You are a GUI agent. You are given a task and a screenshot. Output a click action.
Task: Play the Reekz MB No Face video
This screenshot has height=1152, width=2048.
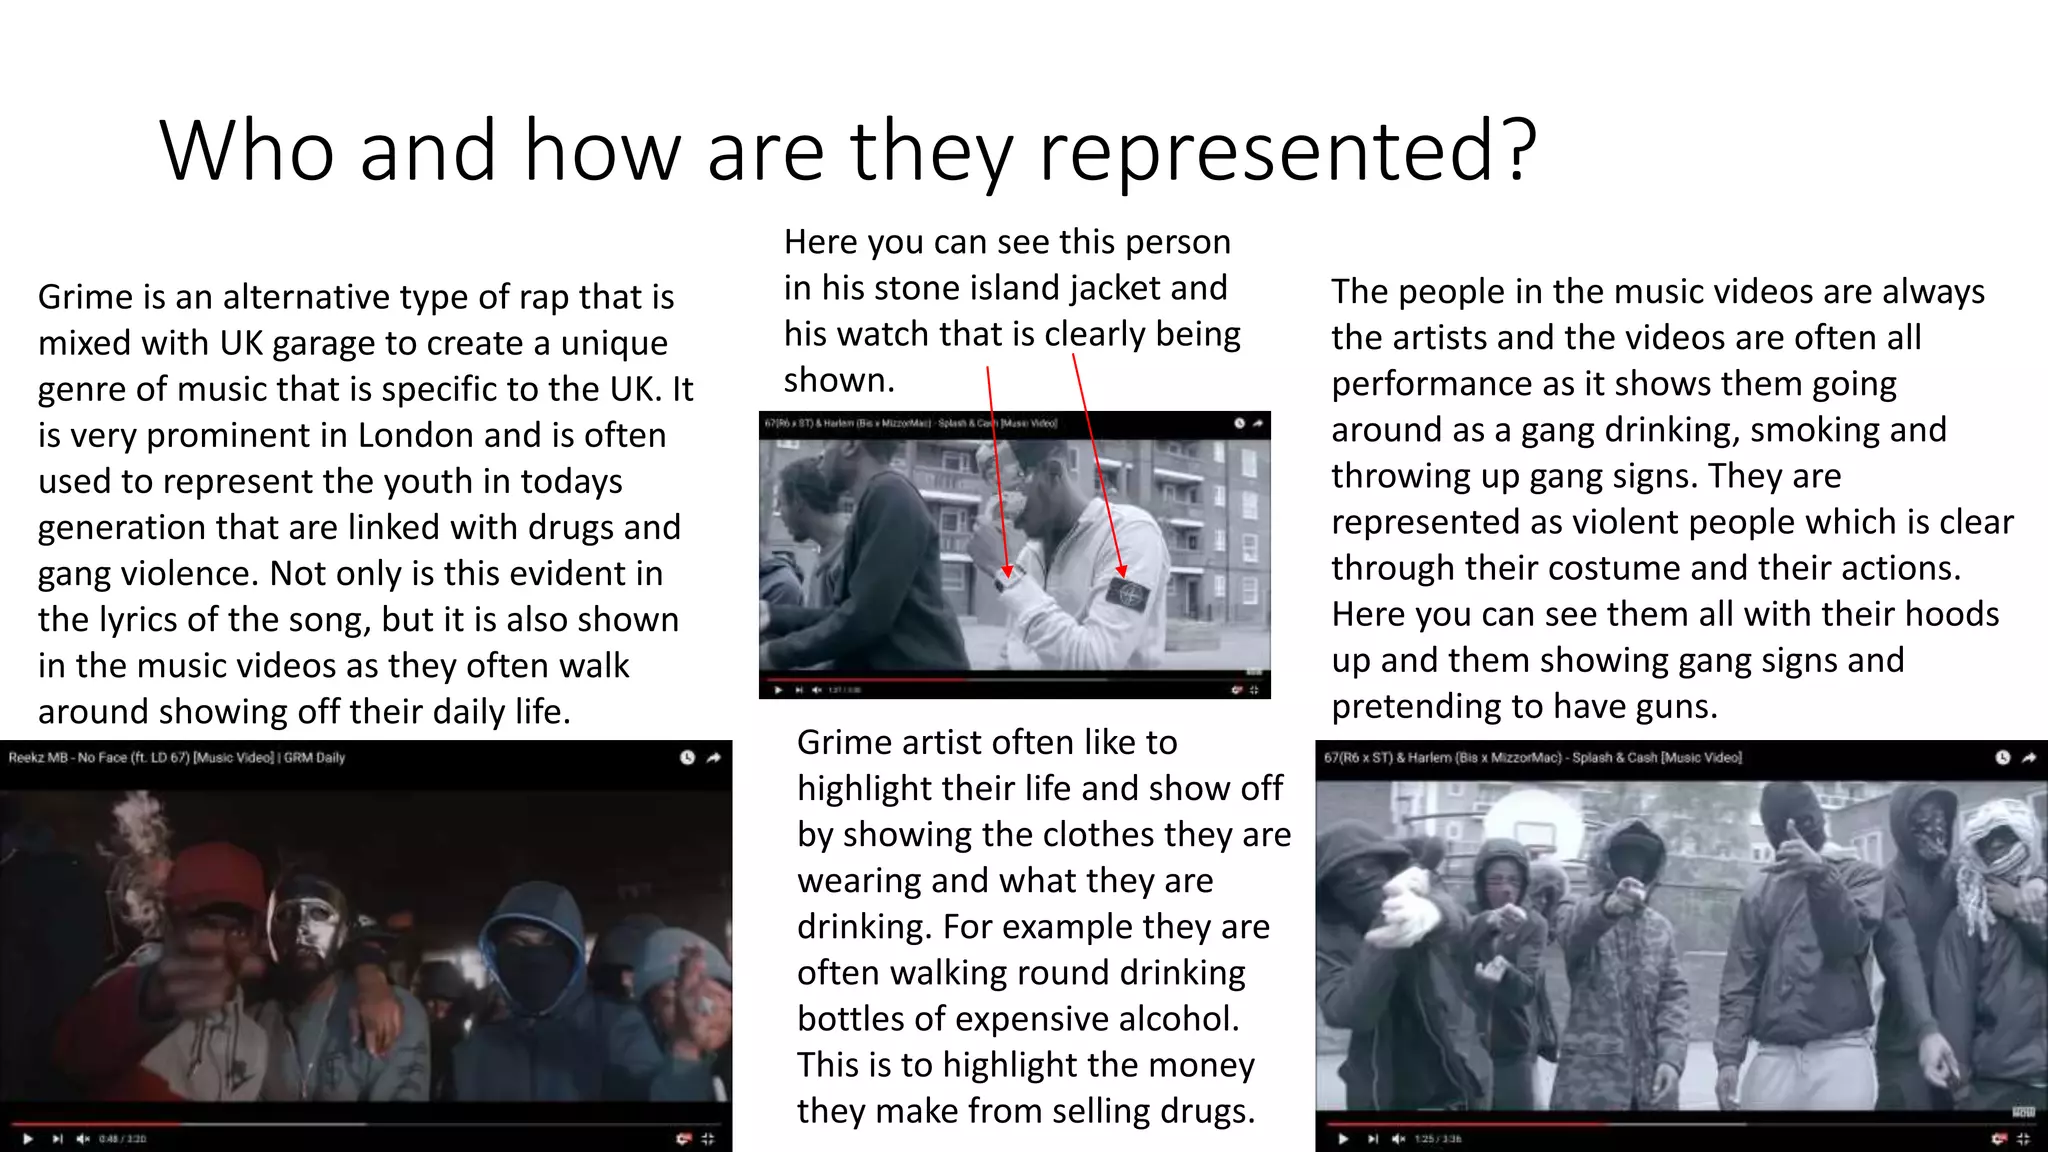point(27,1139)
